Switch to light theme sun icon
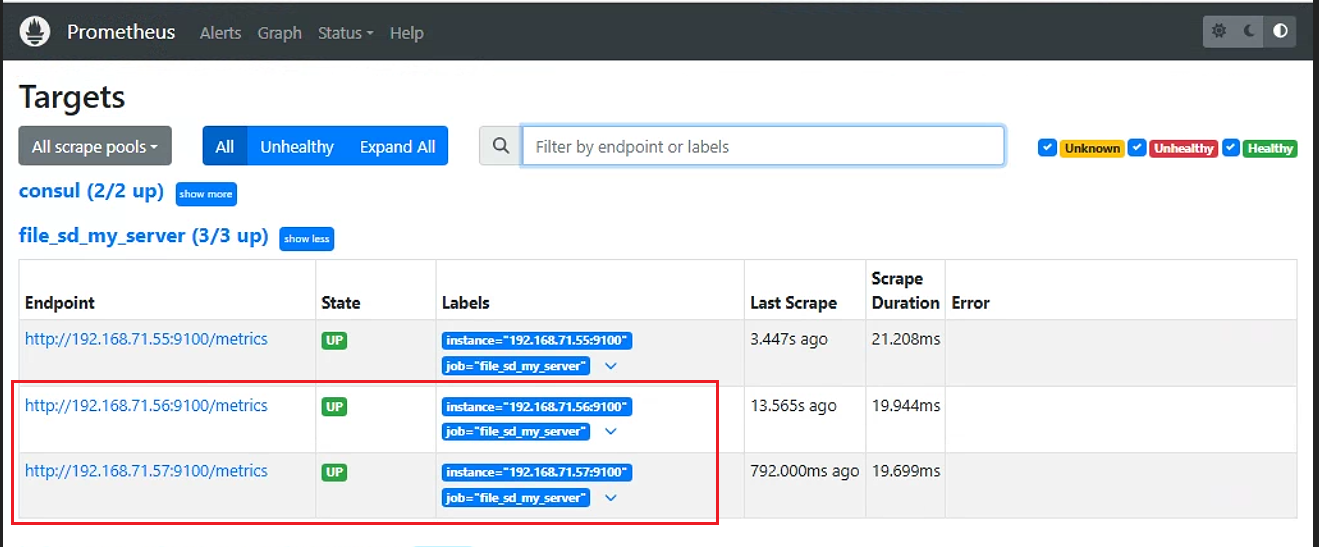 [x=1219, y=31]
